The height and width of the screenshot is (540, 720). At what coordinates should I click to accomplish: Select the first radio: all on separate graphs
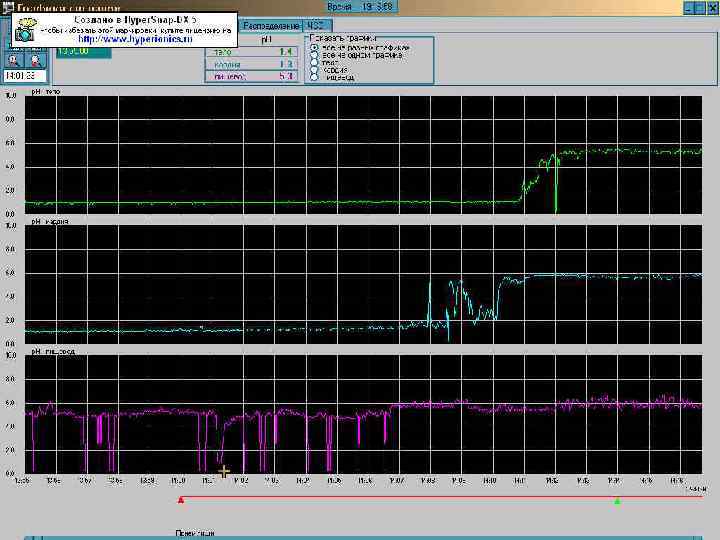[315, 46]
